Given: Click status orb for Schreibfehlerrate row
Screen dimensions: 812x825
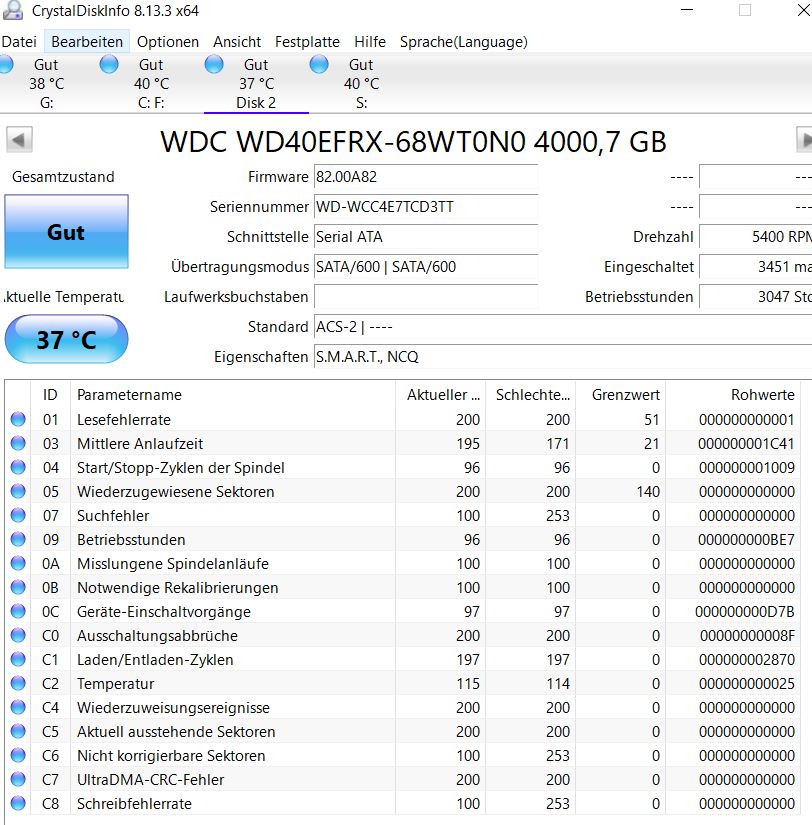Looking at the screenshot, I should [18, 803].
